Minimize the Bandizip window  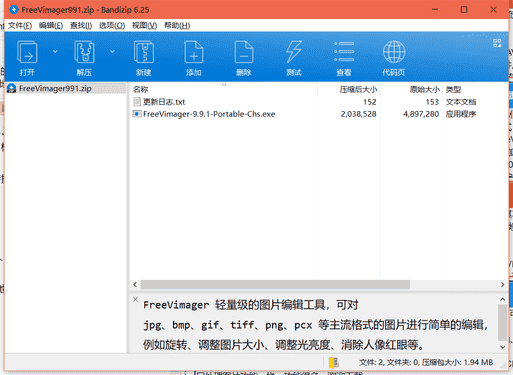tap(435, 10)
